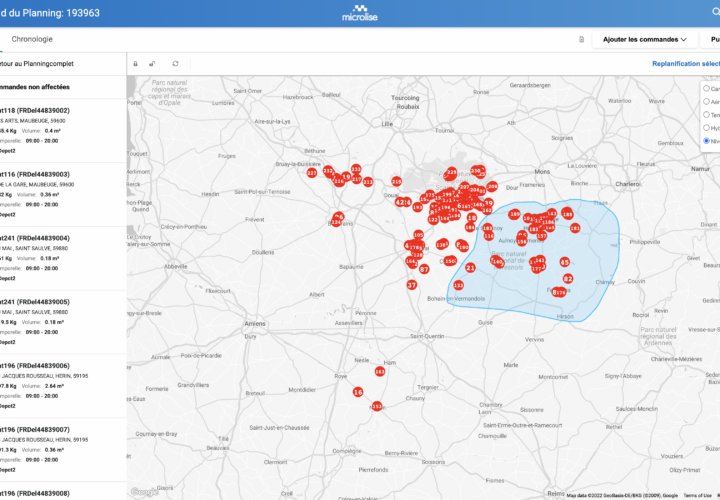720x500 pixels.
Task: Select map marker 45
Action: 565,262
